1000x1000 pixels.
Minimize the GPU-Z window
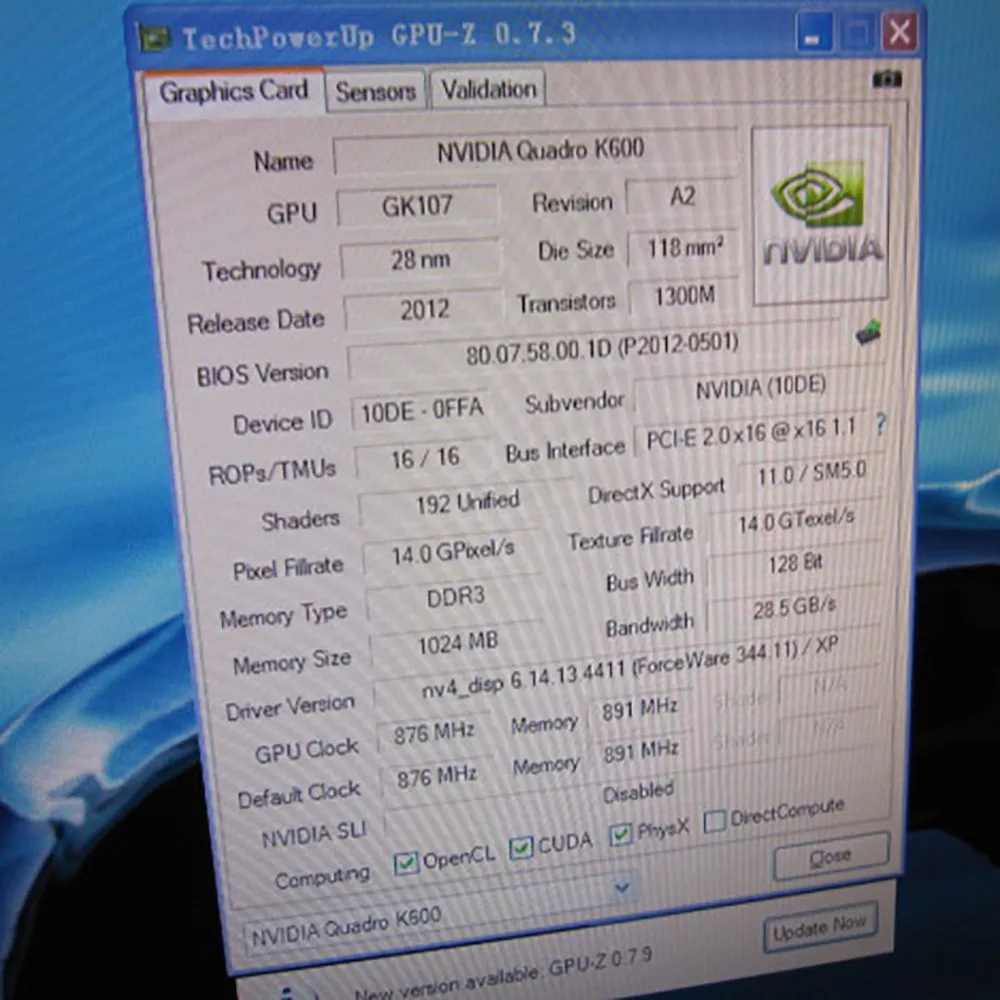[x=813, y=33]
